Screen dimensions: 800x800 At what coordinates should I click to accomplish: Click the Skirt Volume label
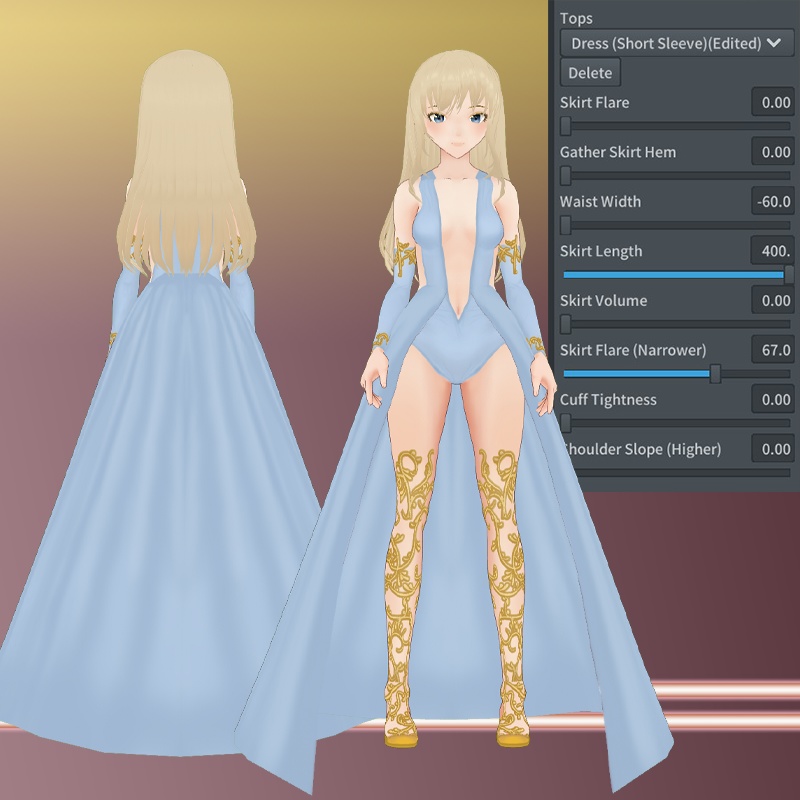point(604,301)
